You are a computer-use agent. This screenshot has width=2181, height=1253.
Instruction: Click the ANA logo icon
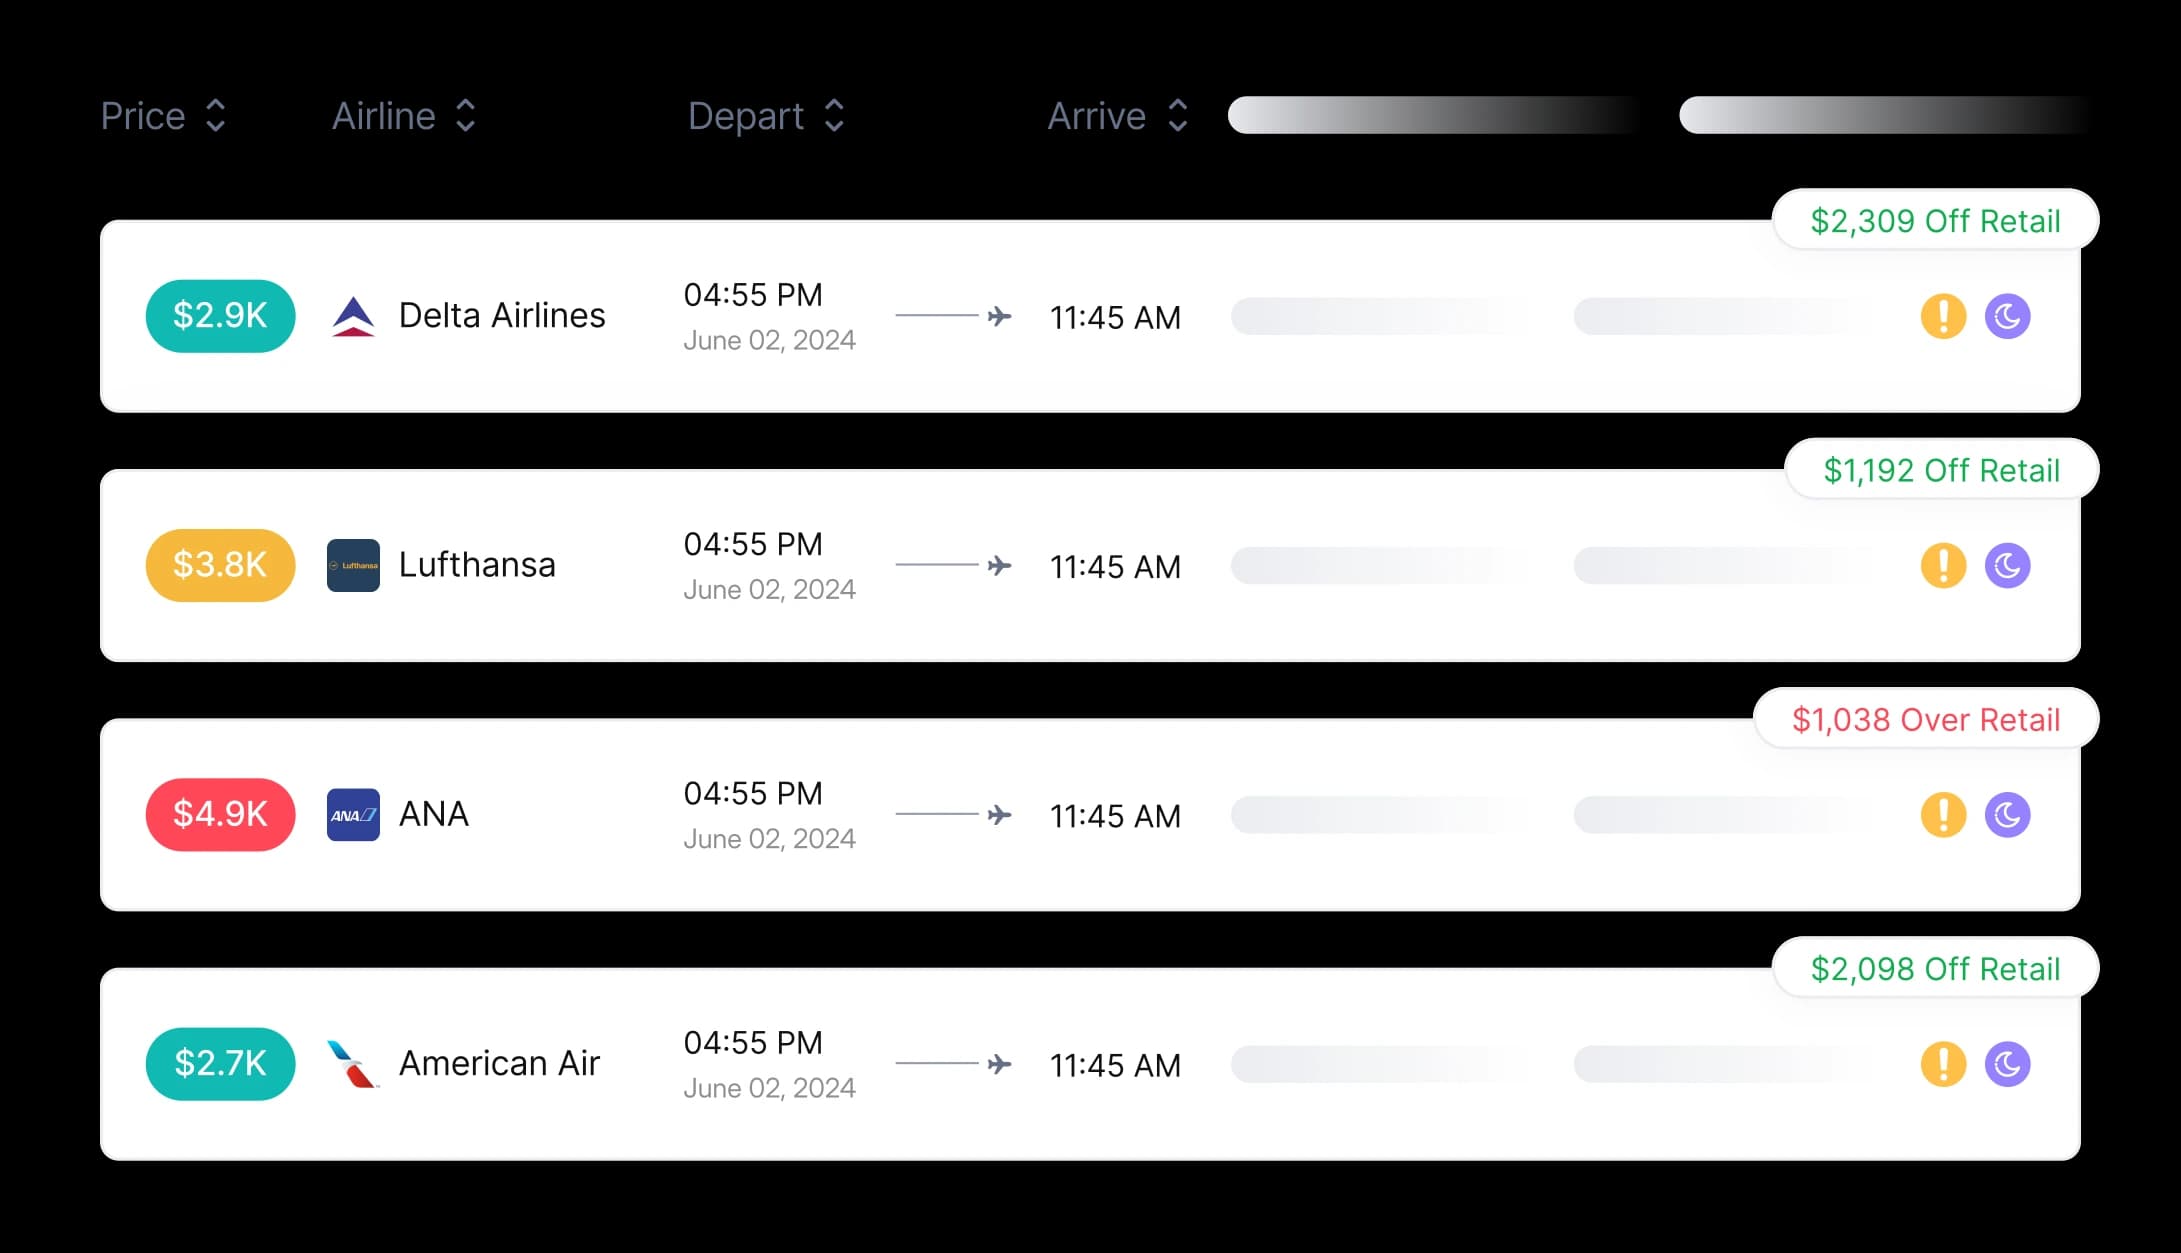353,815
